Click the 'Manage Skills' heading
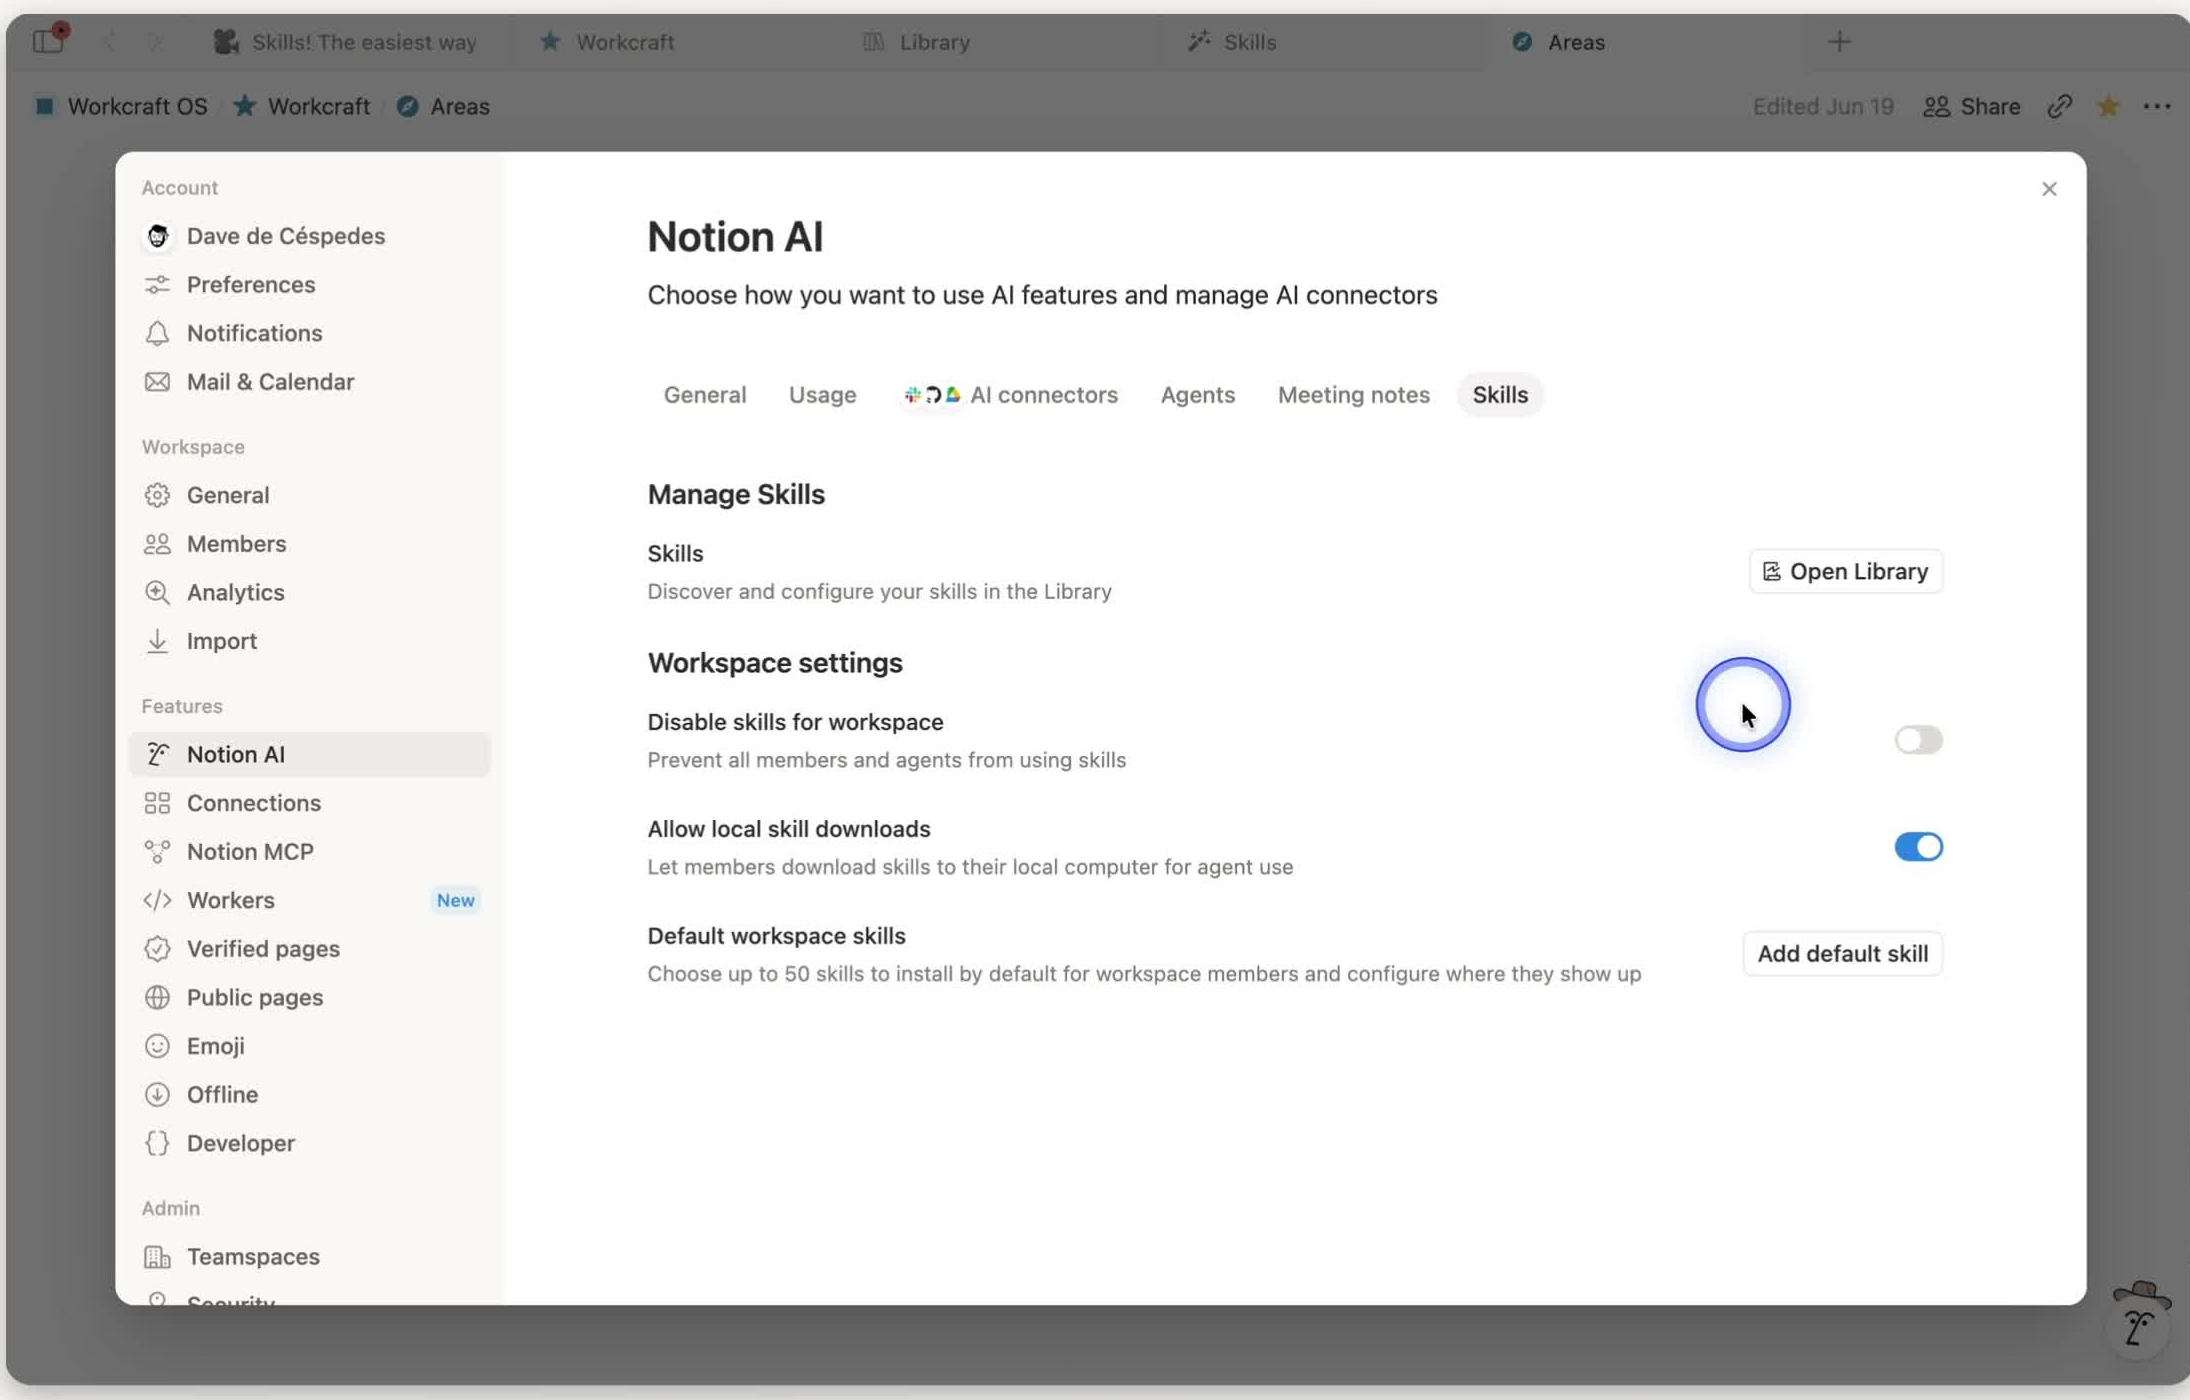 736,495
